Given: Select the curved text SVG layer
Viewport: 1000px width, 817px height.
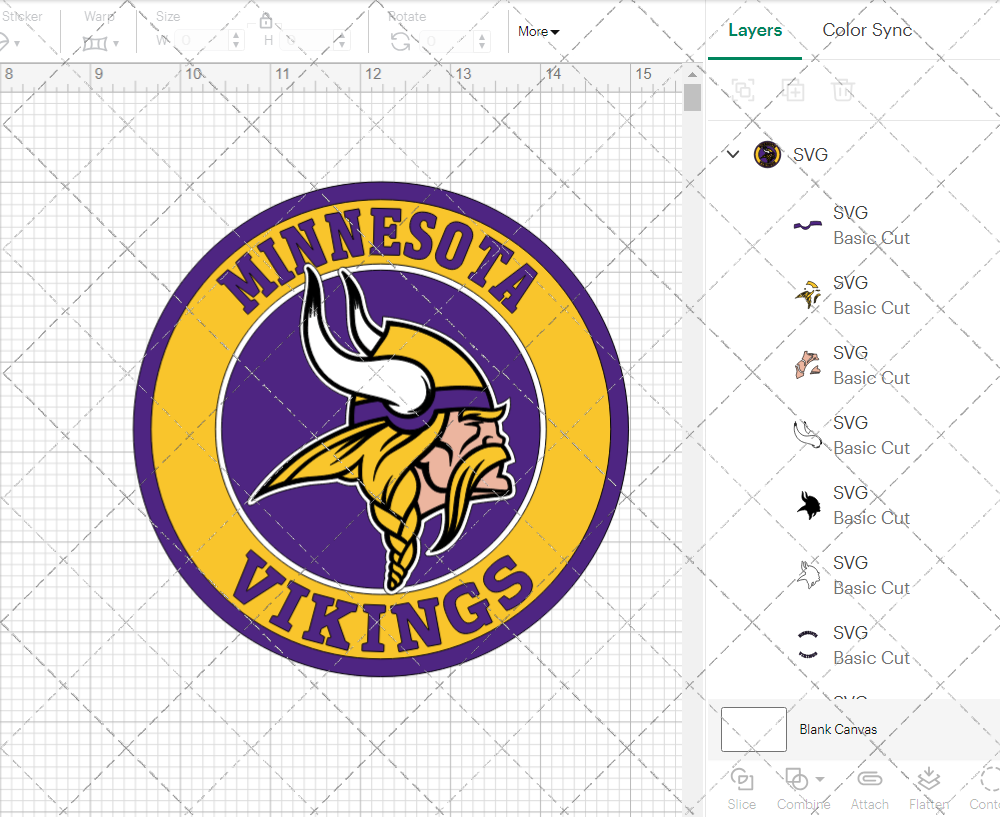Looking at the screenshot, I should tap(853, 645).
